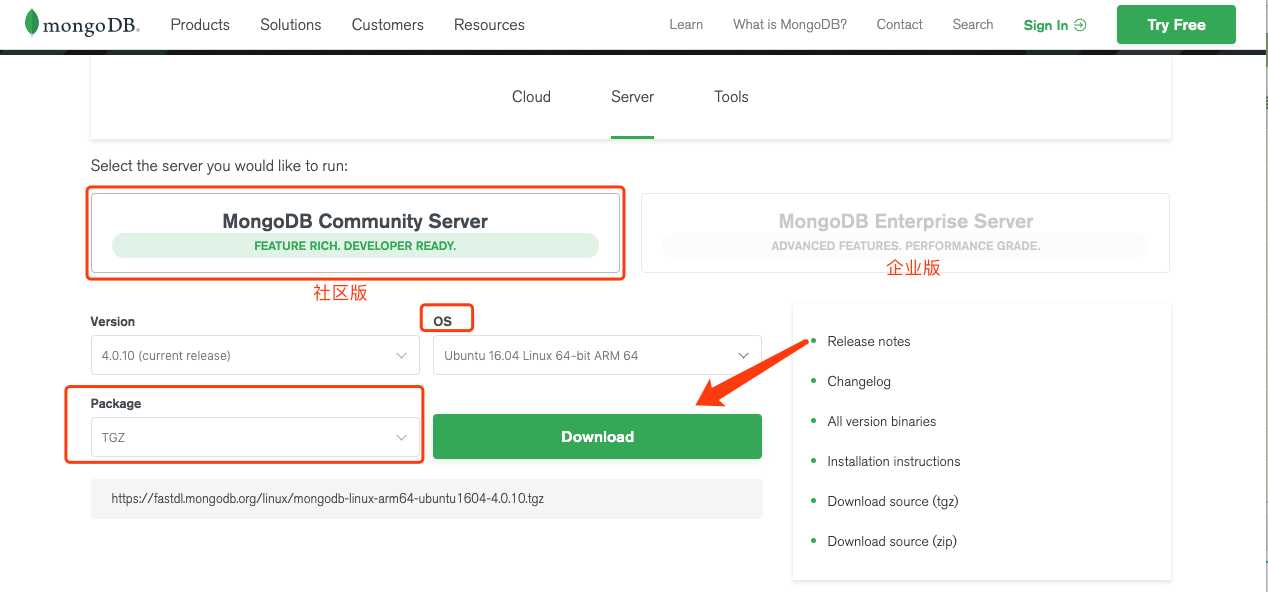Image resolution: width=1268 pixels, height=592 pixels.
Task: Click the fastdl.mongodb.org download URL text
Action: 328,498
